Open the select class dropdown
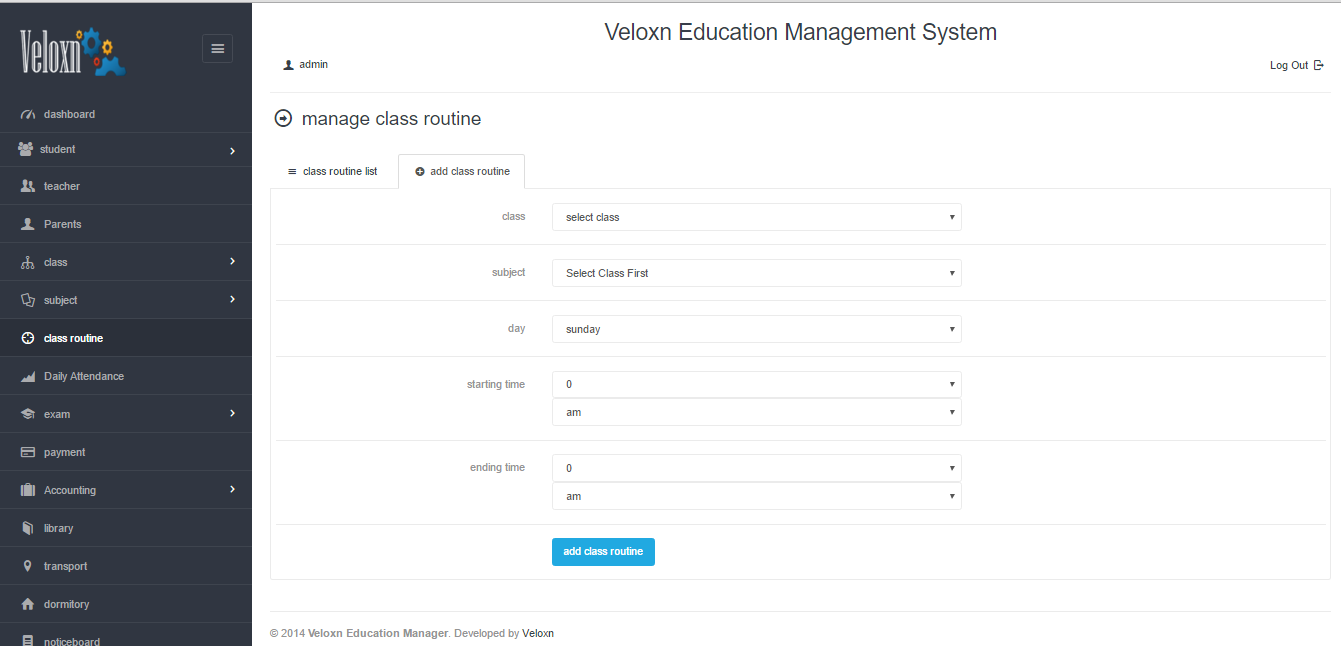Viewport: 1341px width, 646px height. [756, 217]
